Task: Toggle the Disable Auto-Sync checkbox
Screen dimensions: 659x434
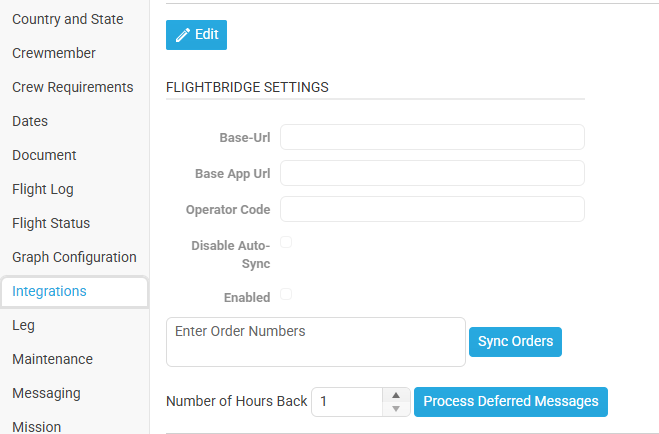Action: click(286, 242)
